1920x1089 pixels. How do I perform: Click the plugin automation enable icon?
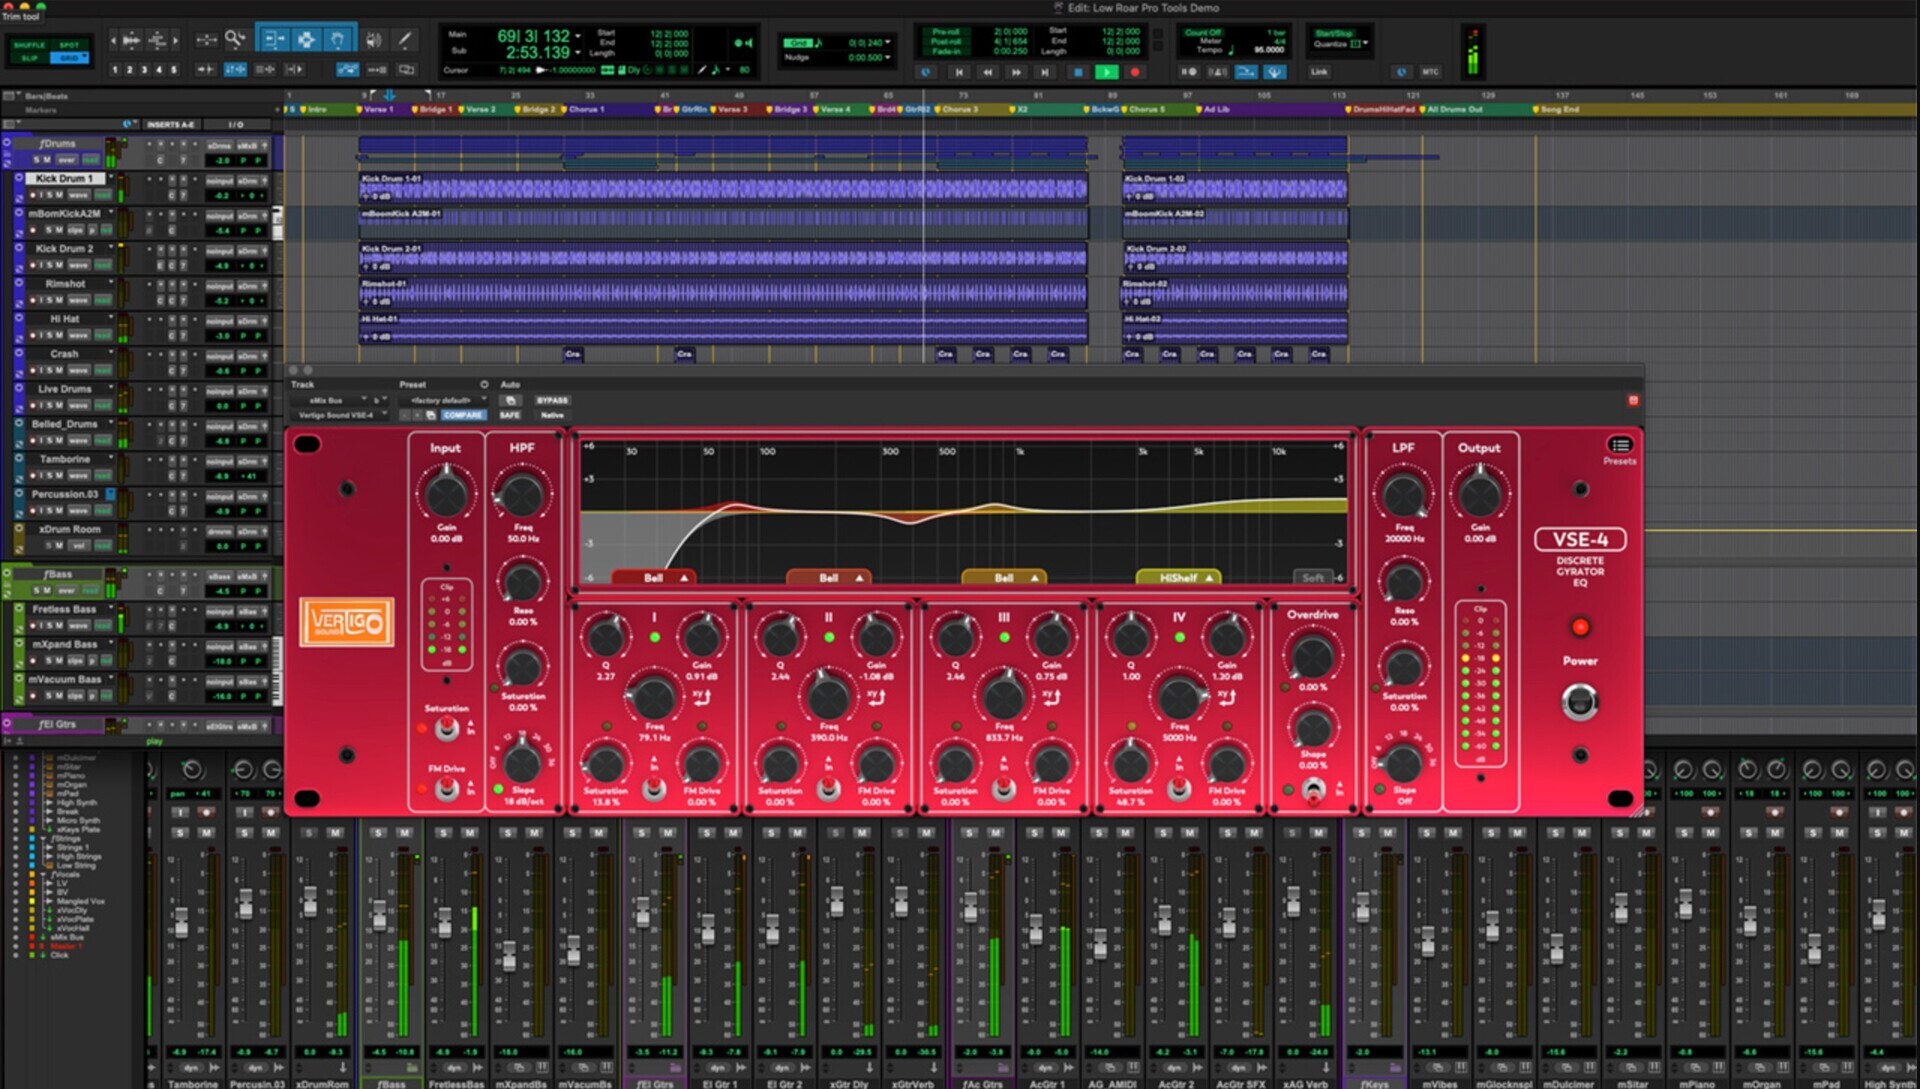coord(510,400)
